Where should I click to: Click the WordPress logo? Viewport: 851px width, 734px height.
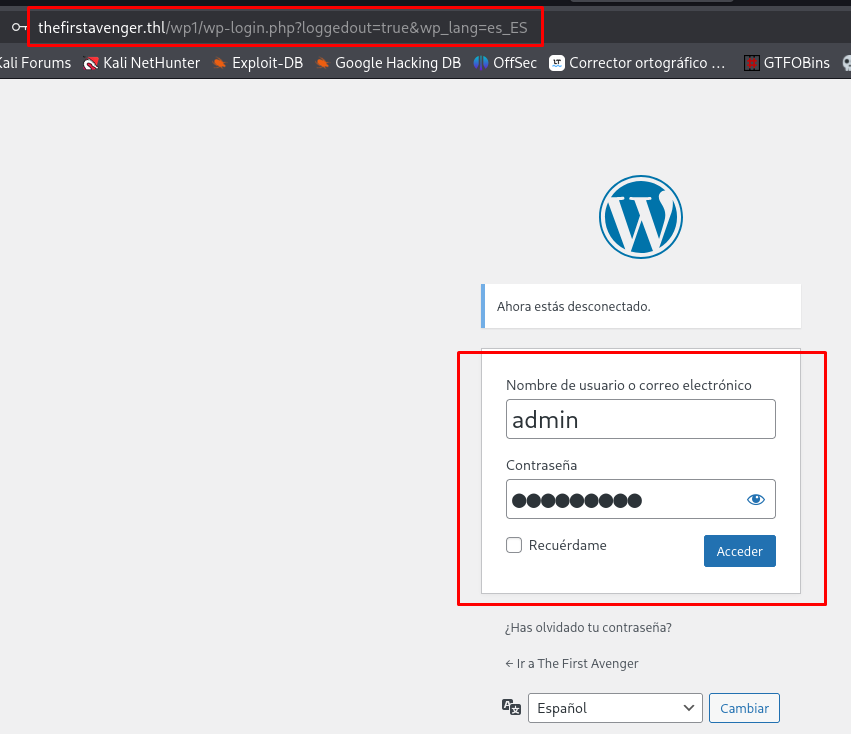(640, 217)
